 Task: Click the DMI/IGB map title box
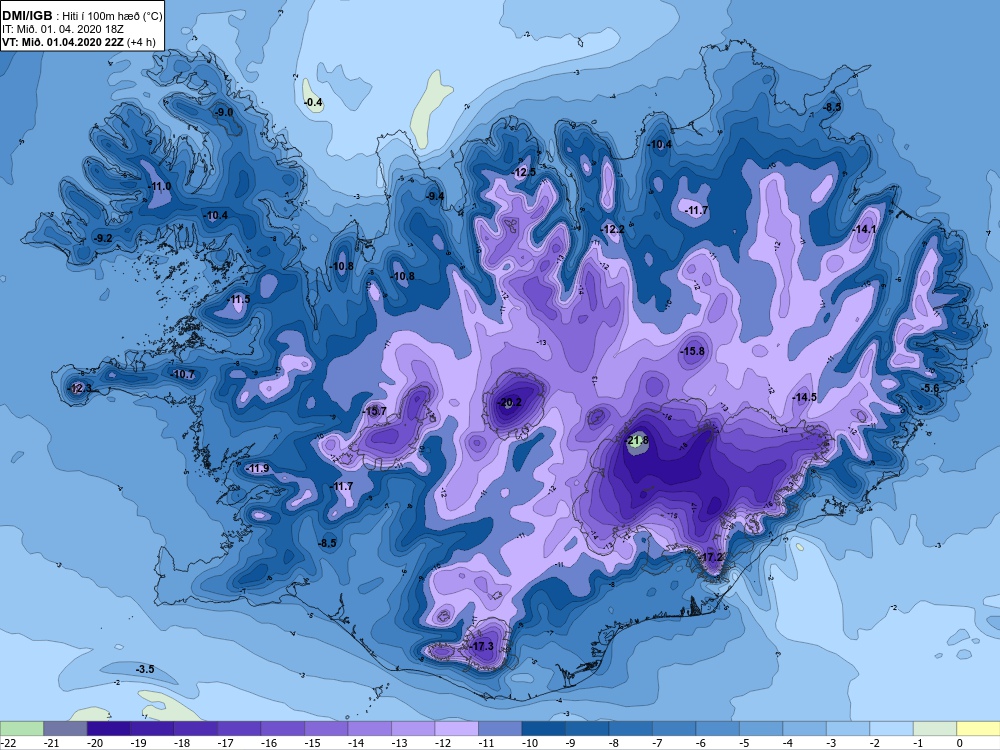(x=82, y=26)
